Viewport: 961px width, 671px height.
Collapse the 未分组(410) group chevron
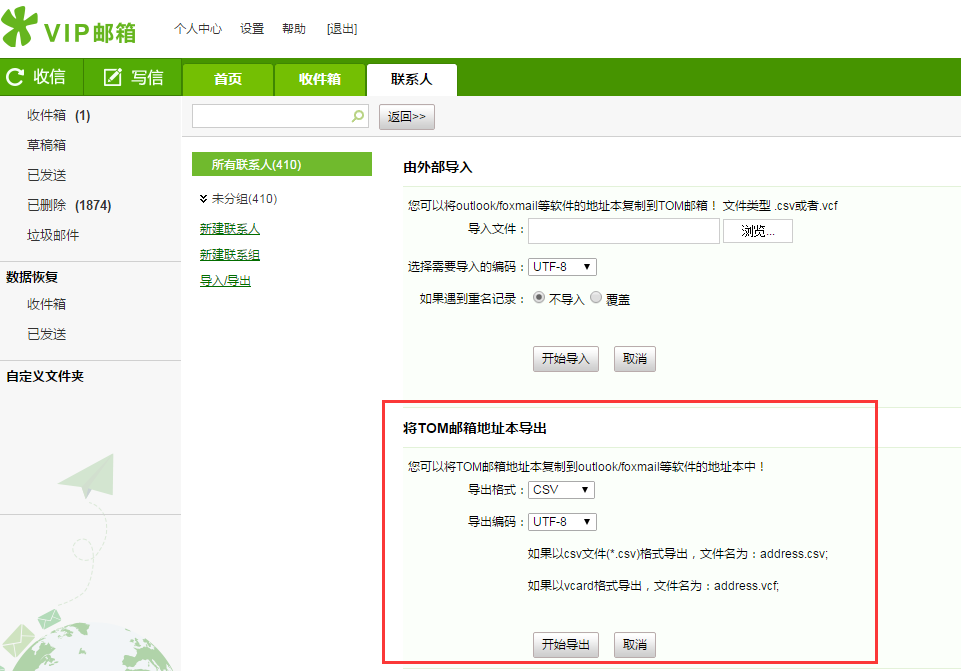point(203,199)
